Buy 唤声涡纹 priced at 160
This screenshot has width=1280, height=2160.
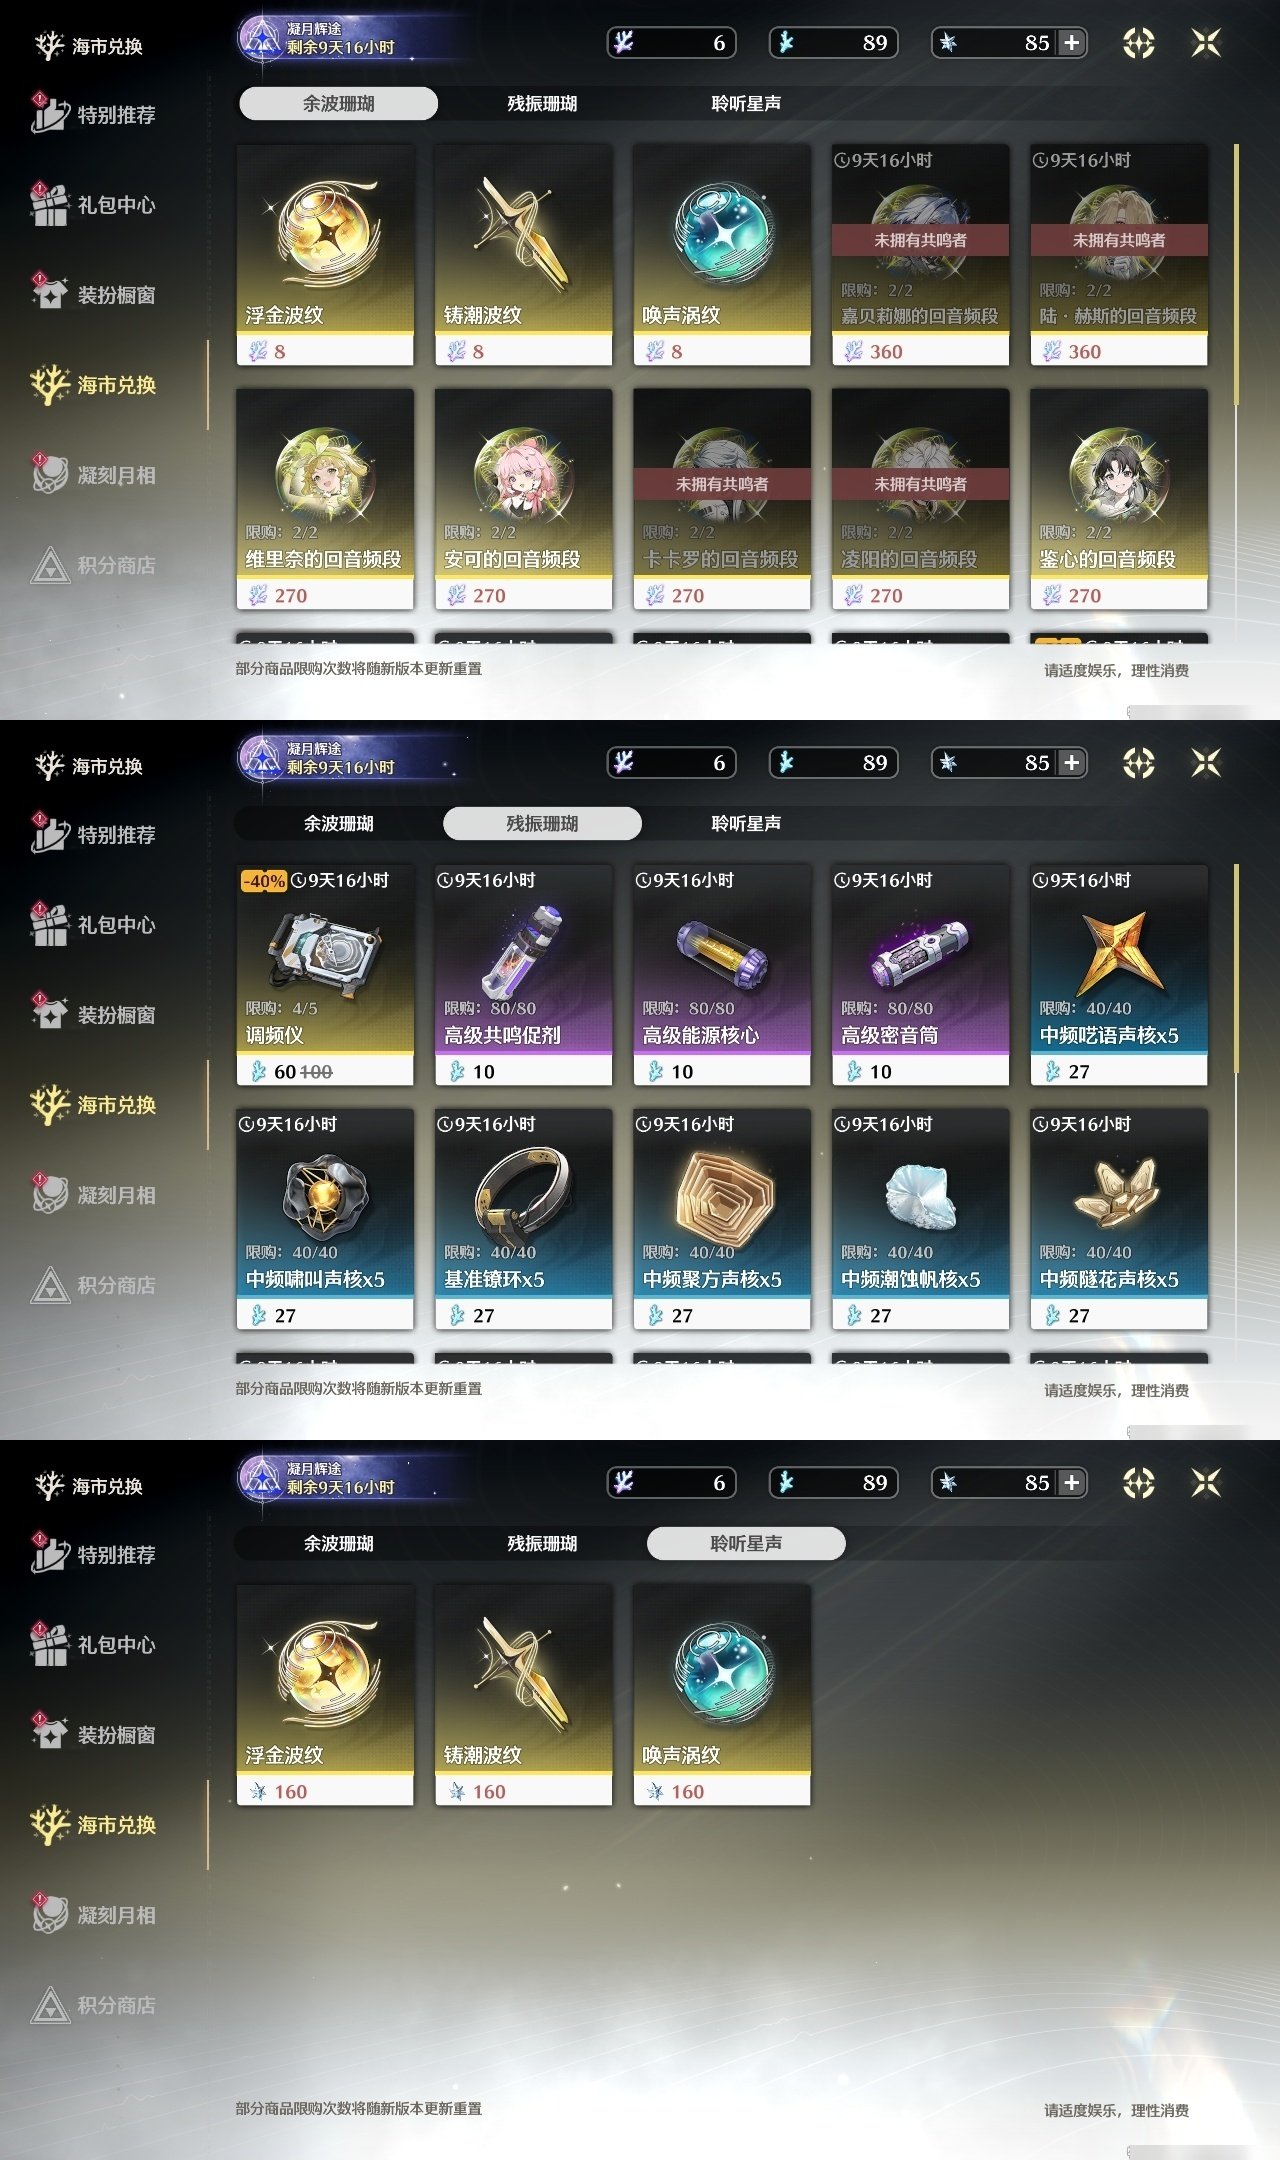click(722, 1695)
